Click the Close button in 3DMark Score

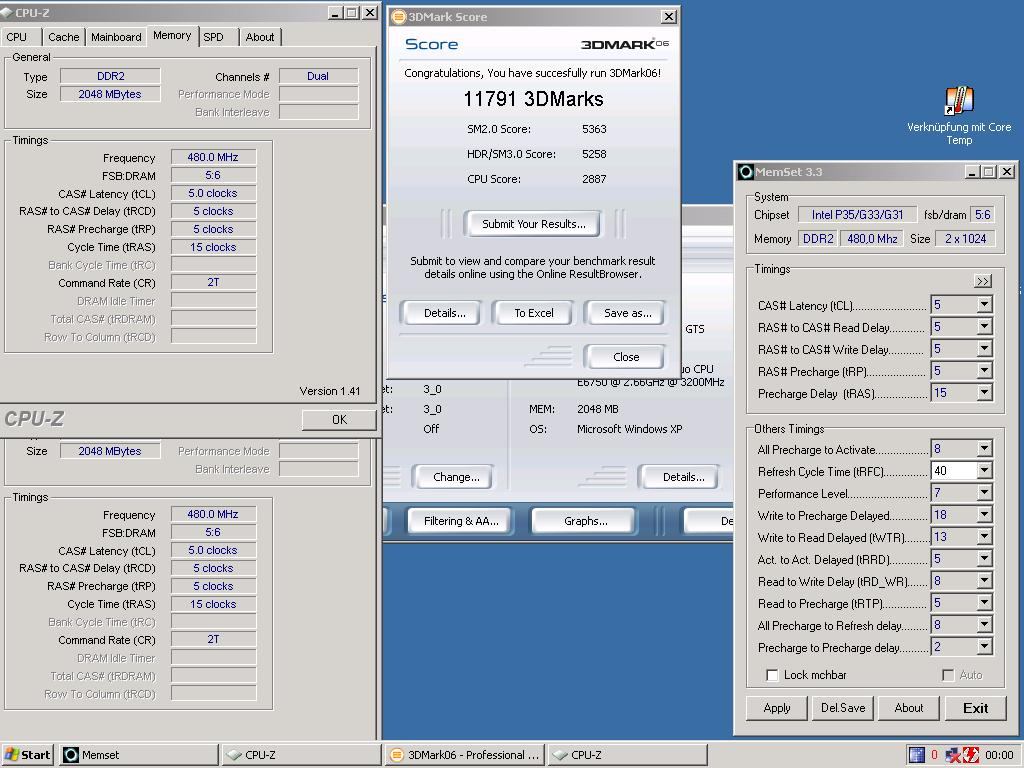point(626,357)
